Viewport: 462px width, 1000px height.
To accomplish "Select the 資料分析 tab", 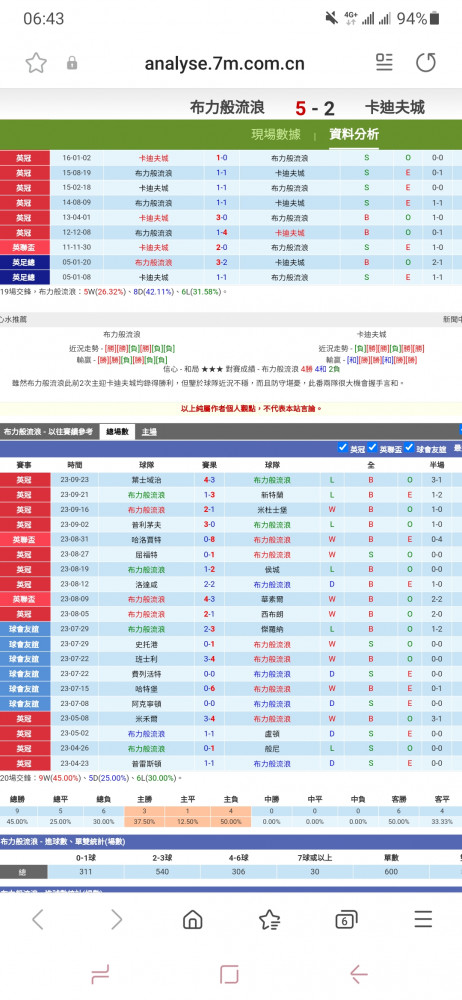I will [x=354, y=135].
